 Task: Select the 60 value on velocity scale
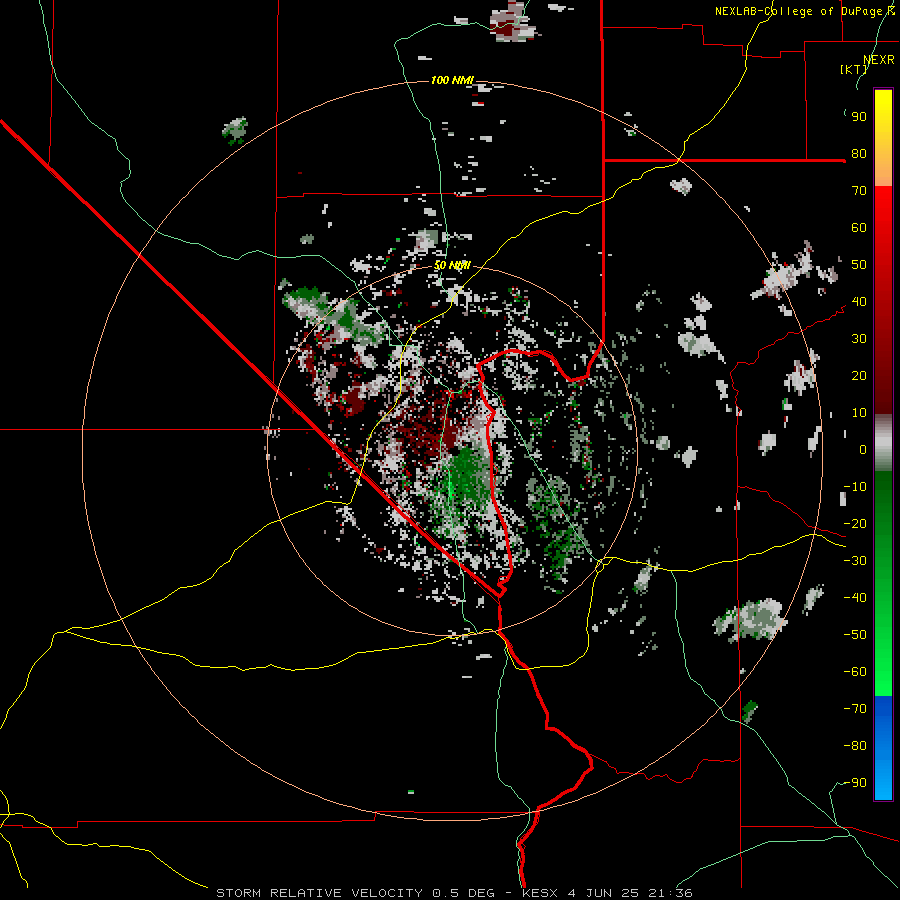point(859,228)
